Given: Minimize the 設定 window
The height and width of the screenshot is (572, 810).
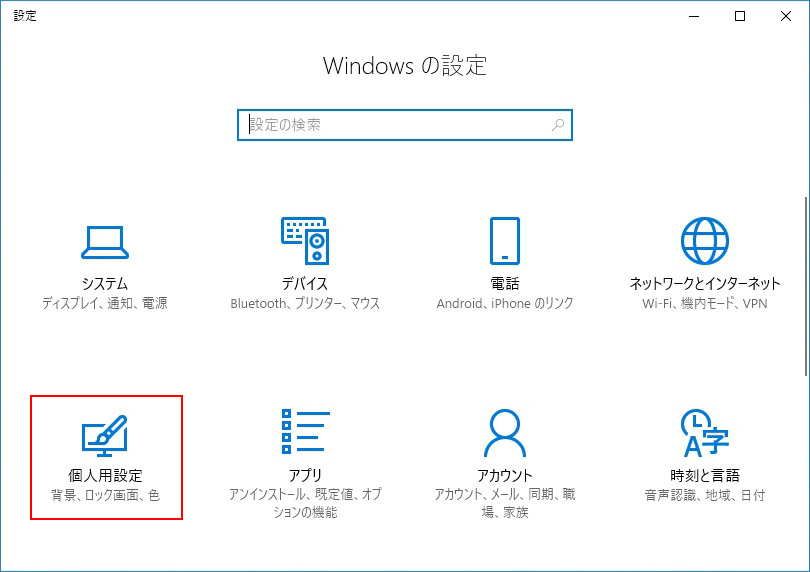Looking at the screenshot, I should [694, 16].
